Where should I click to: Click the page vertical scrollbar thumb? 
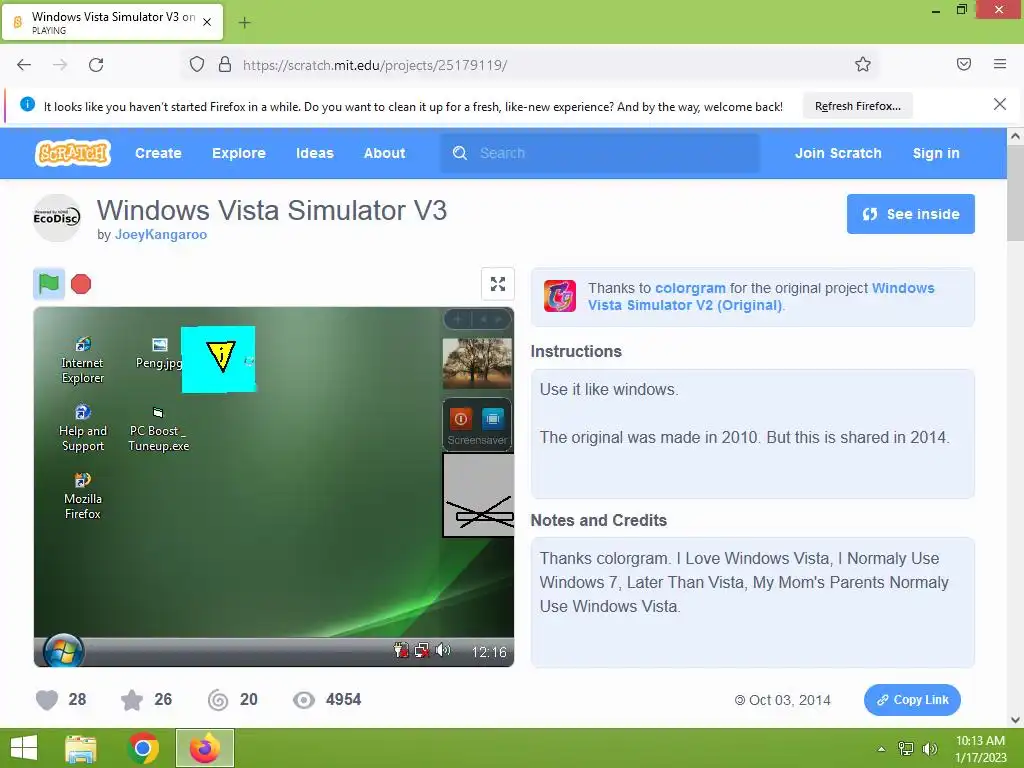[1015, 193]
